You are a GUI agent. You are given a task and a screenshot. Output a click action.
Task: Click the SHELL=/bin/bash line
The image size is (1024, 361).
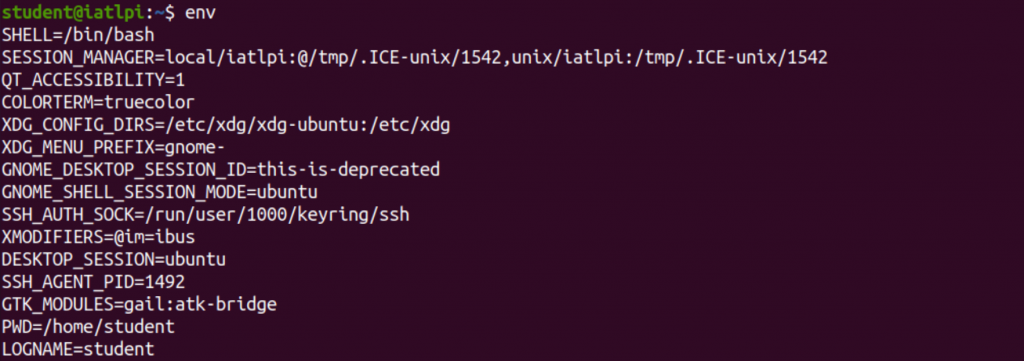[78, 35]
